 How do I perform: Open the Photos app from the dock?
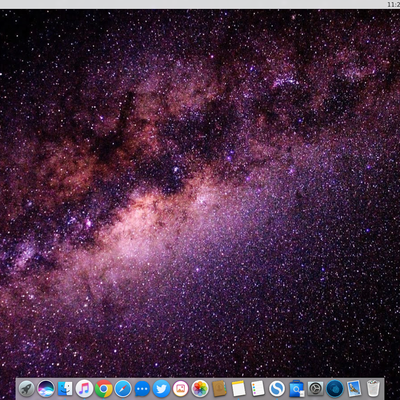(x=200, y=388)
